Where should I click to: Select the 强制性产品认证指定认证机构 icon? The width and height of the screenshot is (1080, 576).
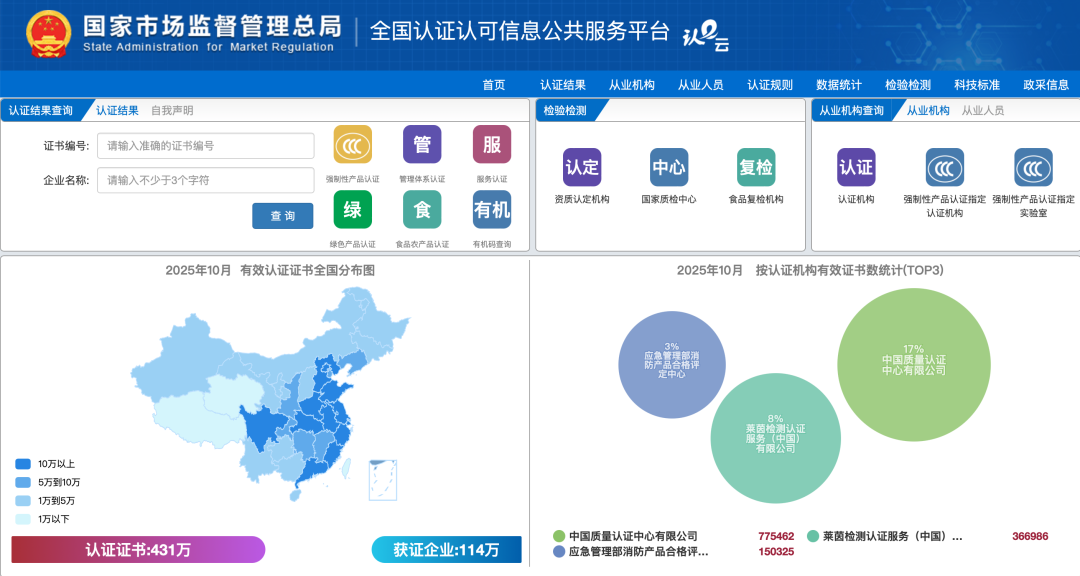[x=943, y=168]
